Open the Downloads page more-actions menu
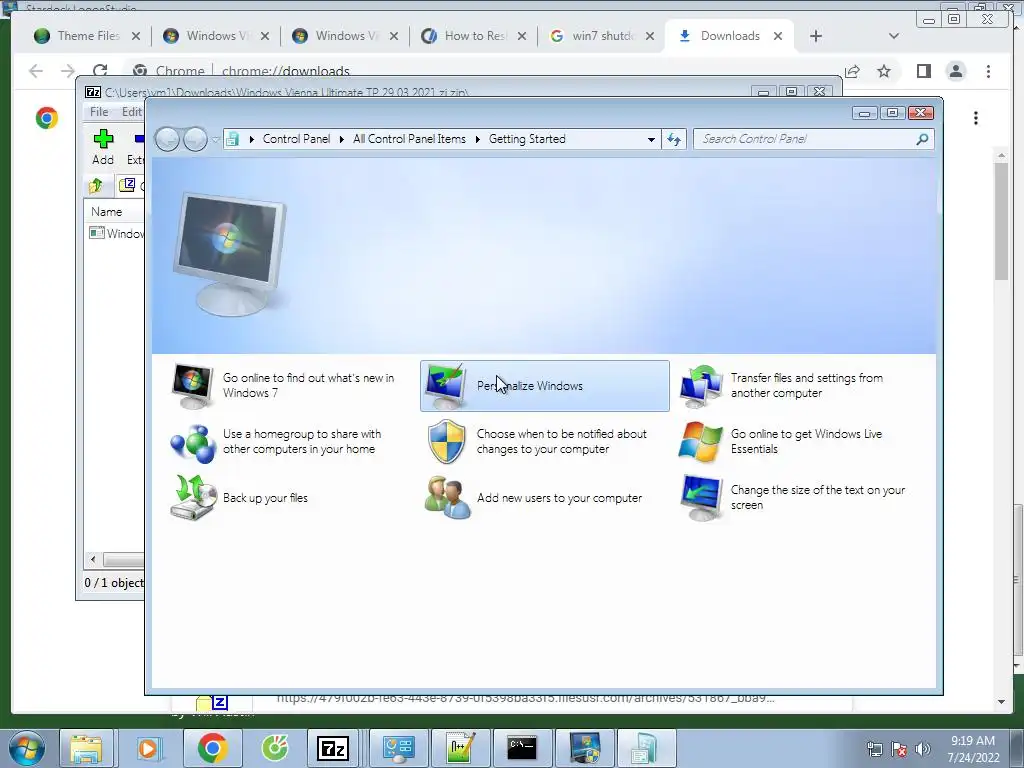The width and height of the screenshot is (1024, 768). [976, 118]
